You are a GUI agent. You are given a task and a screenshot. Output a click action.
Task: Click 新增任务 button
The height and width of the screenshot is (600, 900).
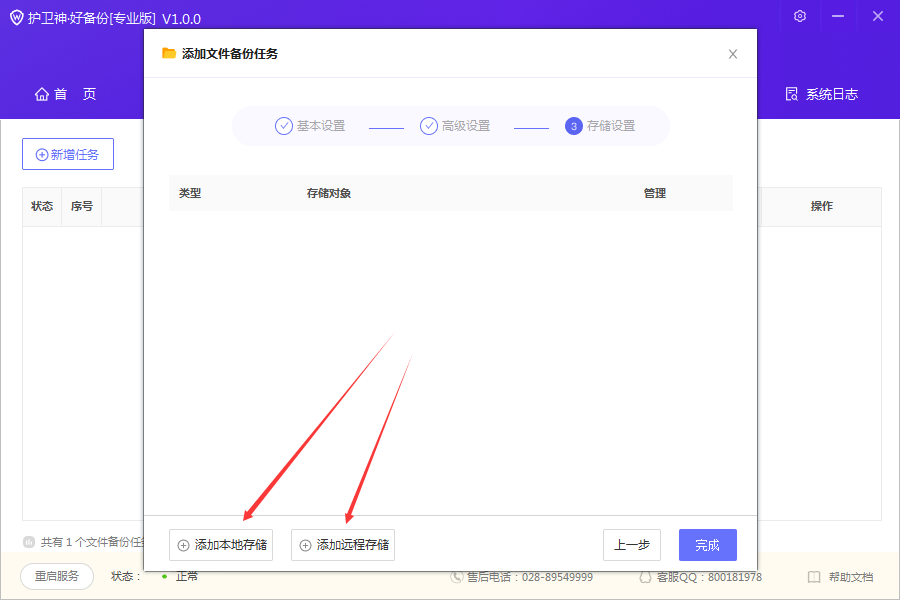coord(68,154)
